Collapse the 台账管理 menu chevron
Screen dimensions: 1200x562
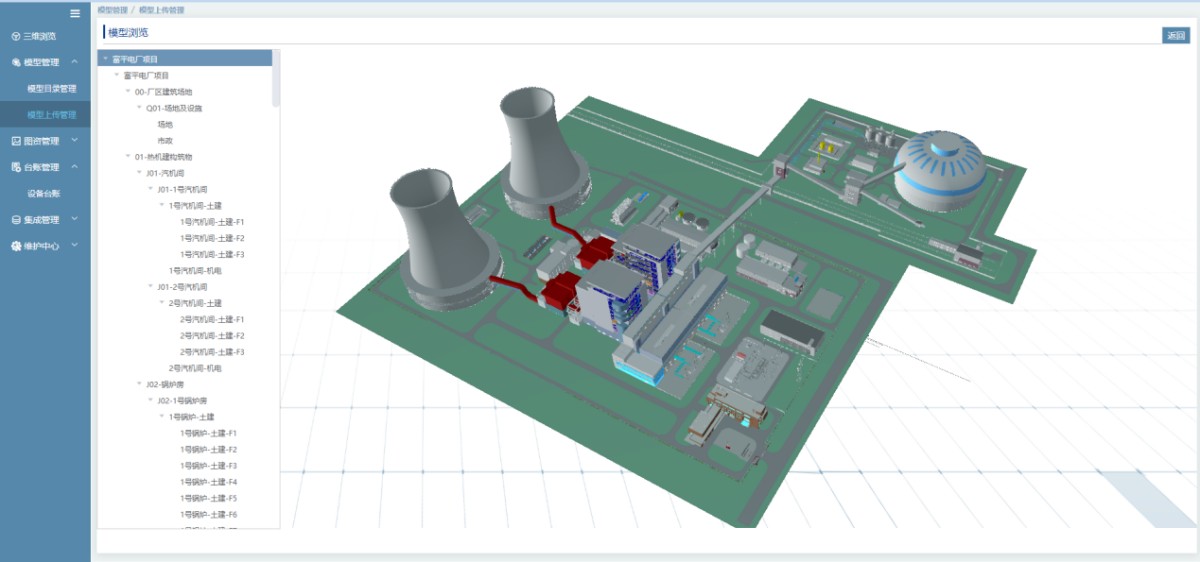tap(75, 167)
